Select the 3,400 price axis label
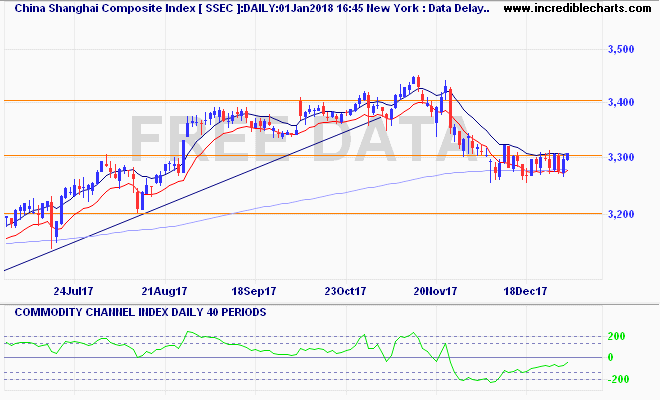Screen dimensions: 660x400 621,102
